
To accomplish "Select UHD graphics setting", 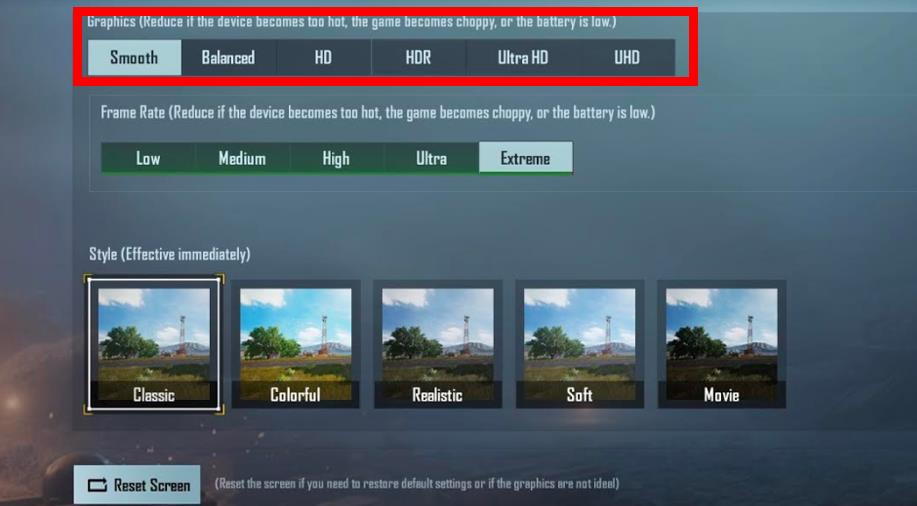I will [x=627, y=57].
